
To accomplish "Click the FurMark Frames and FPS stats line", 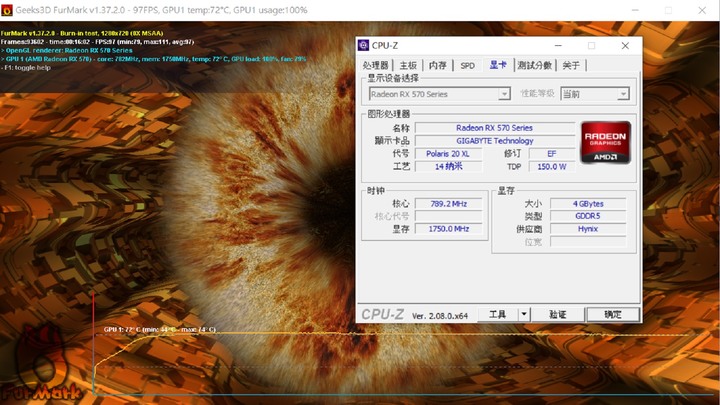I will (97, 42).
